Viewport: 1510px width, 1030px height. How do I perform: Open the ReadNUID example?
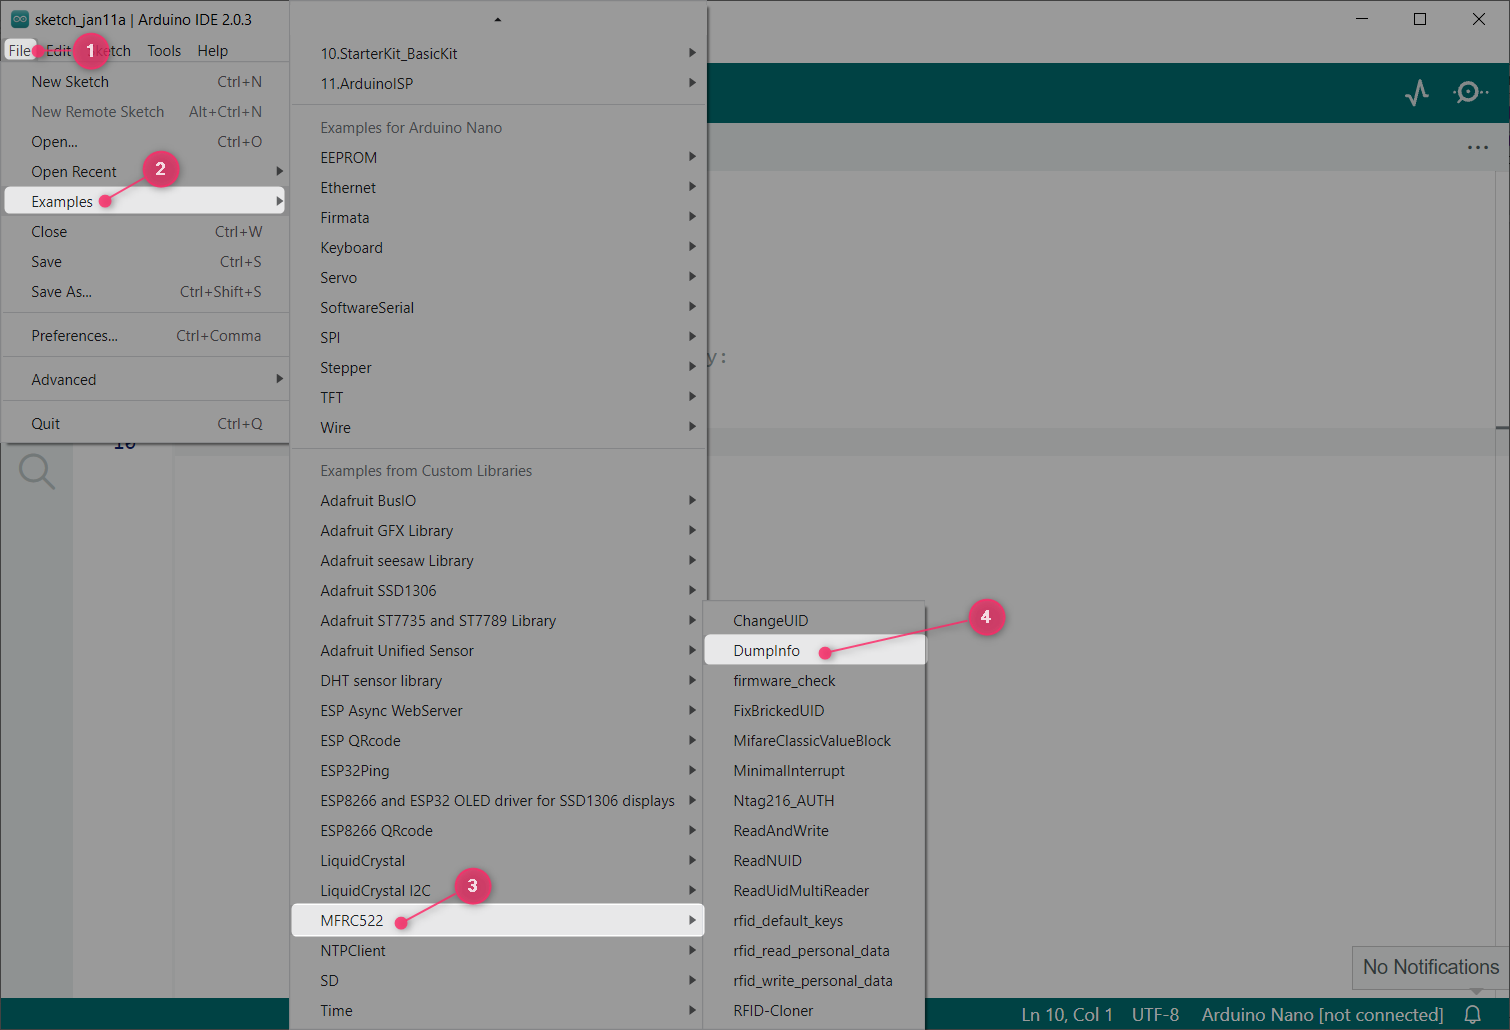(815, 861)
